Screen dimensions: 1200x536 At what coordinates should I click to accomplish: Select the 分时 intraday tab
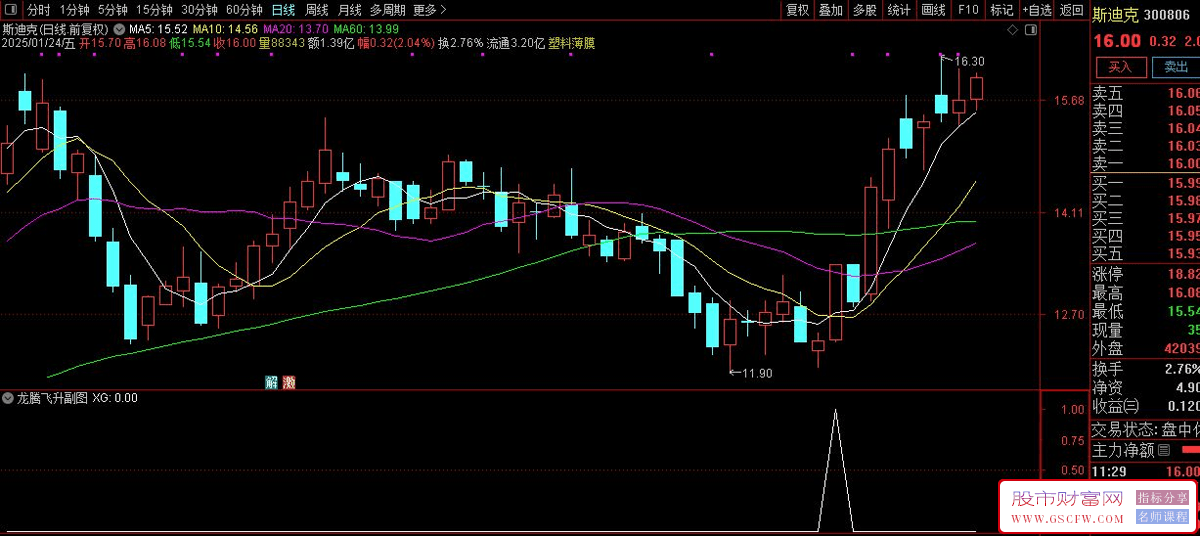pos(38,10)
